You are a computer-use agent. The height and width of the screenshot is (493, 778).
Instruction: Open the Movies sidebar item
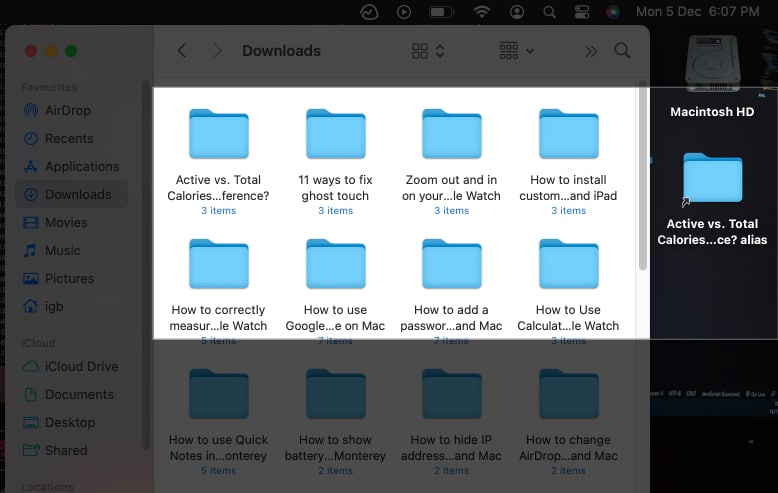[66, 223]
